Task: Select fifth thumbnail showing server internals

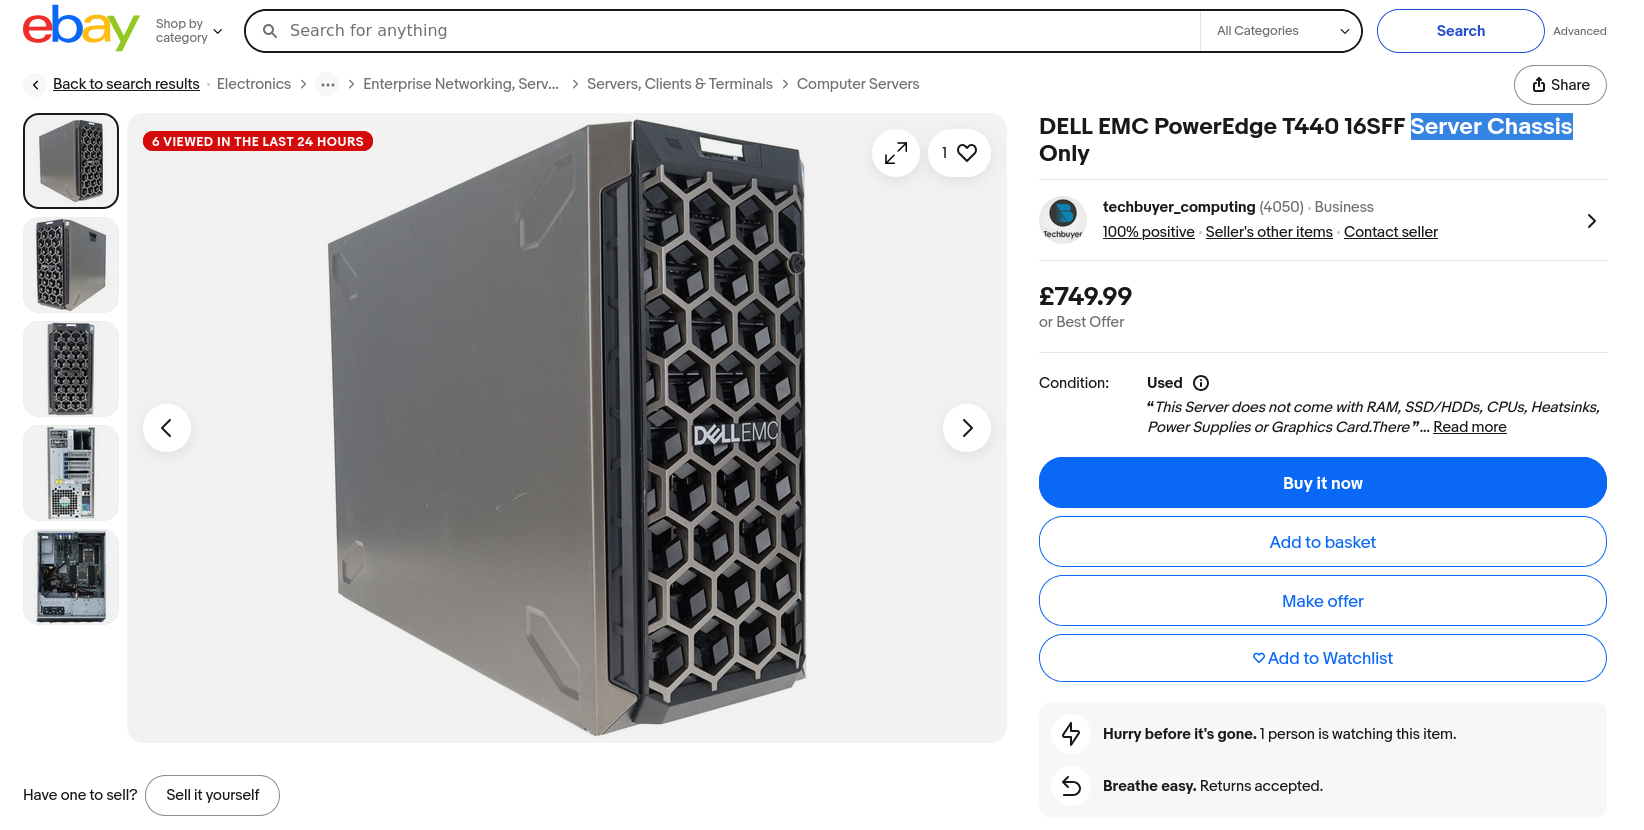Action: click(71, 577)
